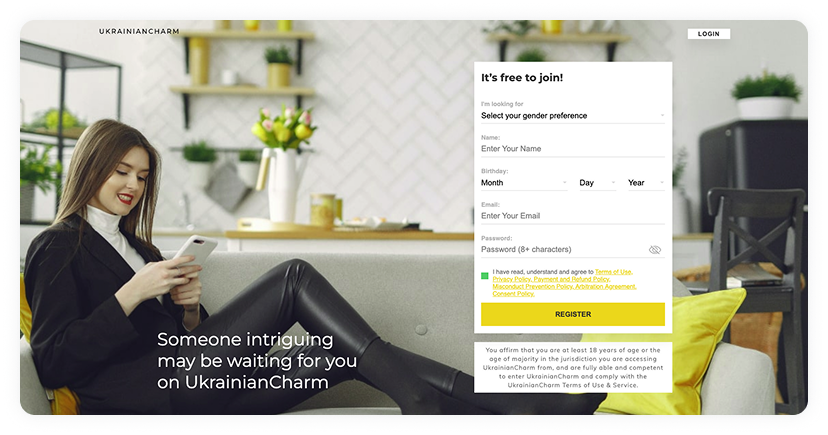
Task: Open the Privacy Policy link
Action: coord(512,279)
